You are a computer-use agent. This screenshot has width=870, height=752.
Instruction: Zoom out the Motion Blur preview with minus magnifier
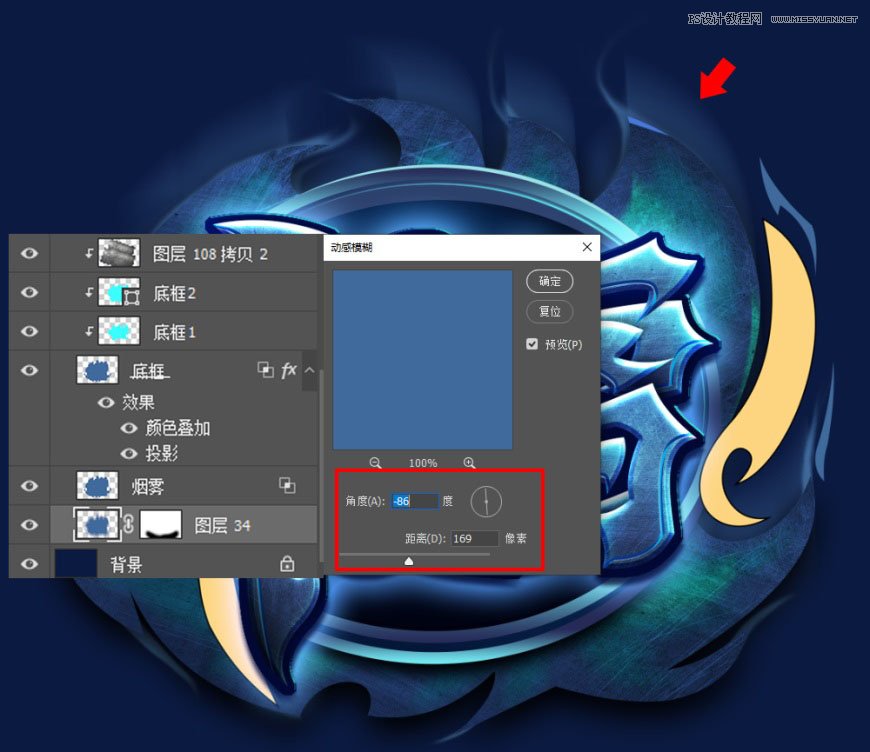(375, 463)
